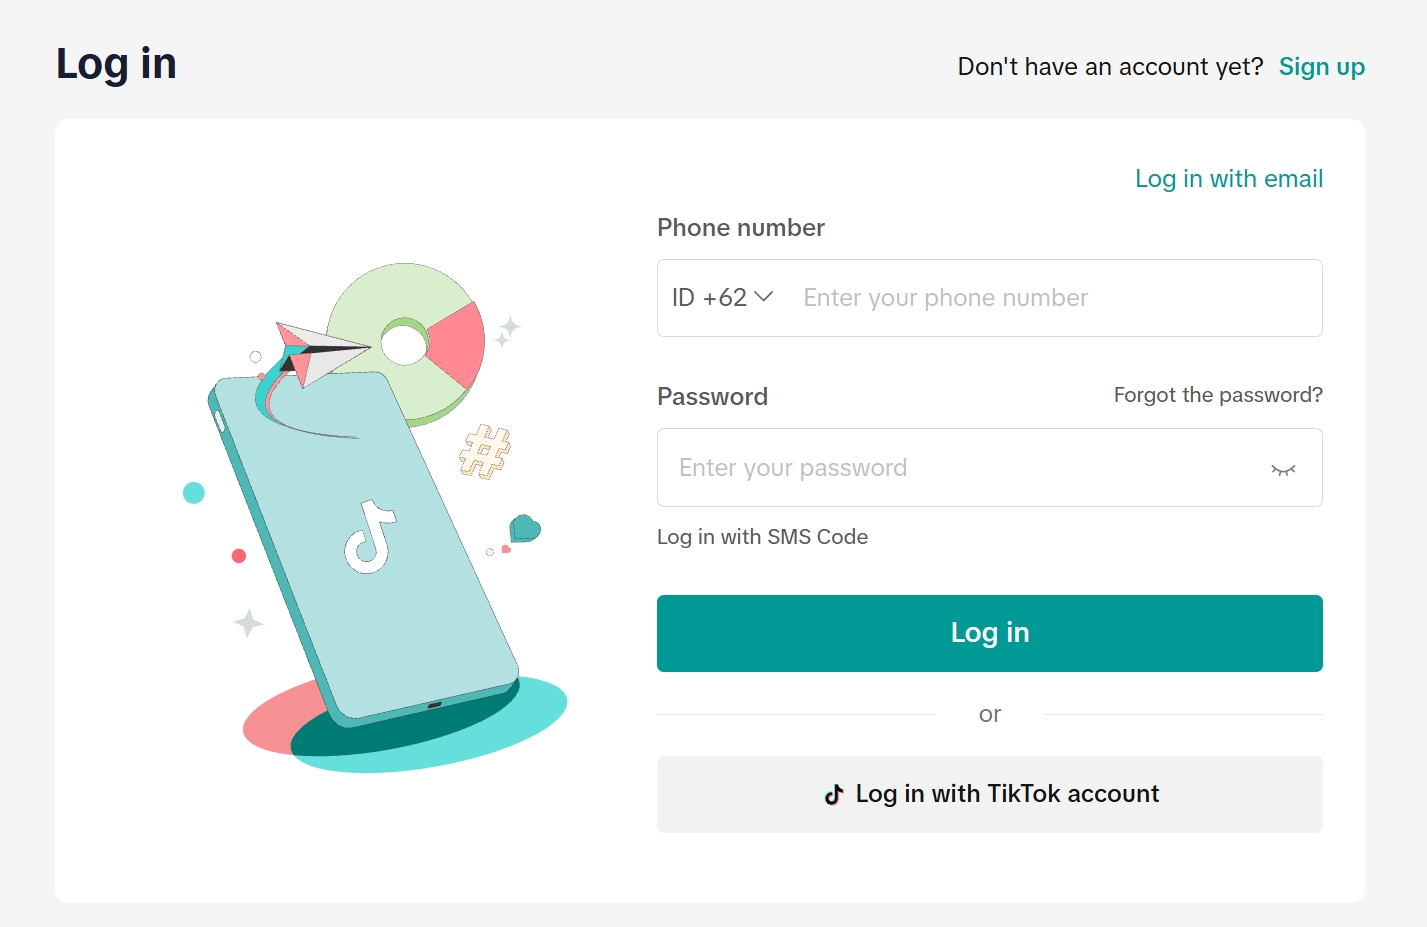Switch to Log in with SMS Code
Image resolution: width=1427 pixels, height=927 pixels.
[762, 537]
